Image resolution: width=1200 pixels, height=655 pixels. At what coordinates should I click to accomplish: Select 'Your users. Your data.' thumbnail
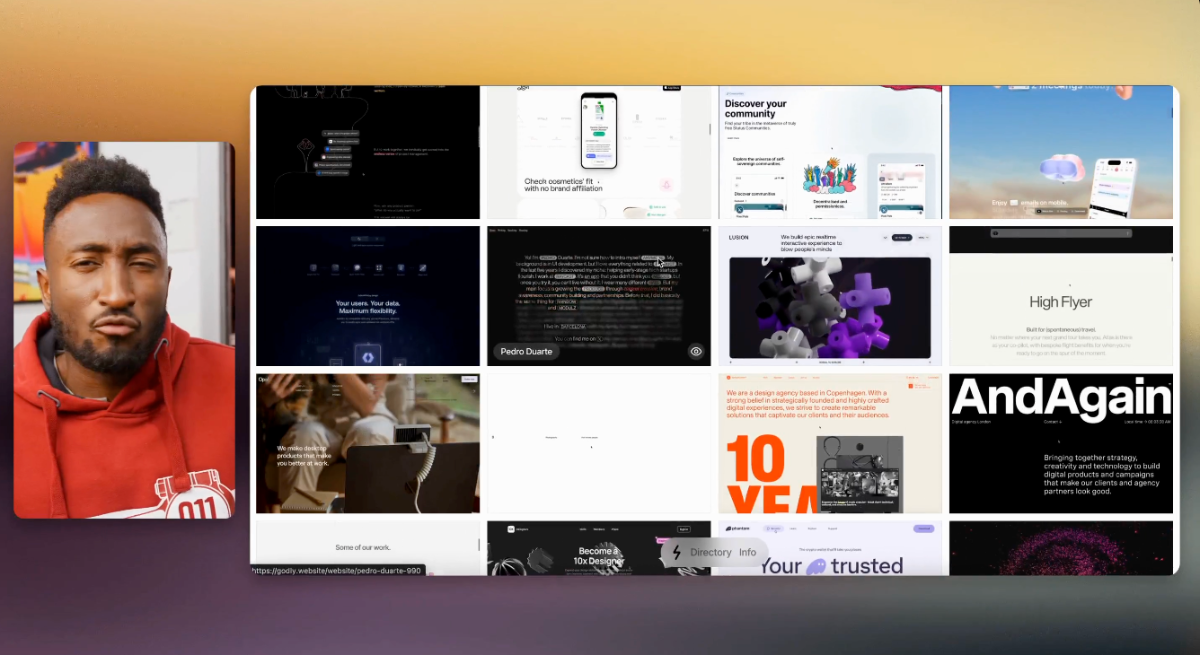(368, 296)
